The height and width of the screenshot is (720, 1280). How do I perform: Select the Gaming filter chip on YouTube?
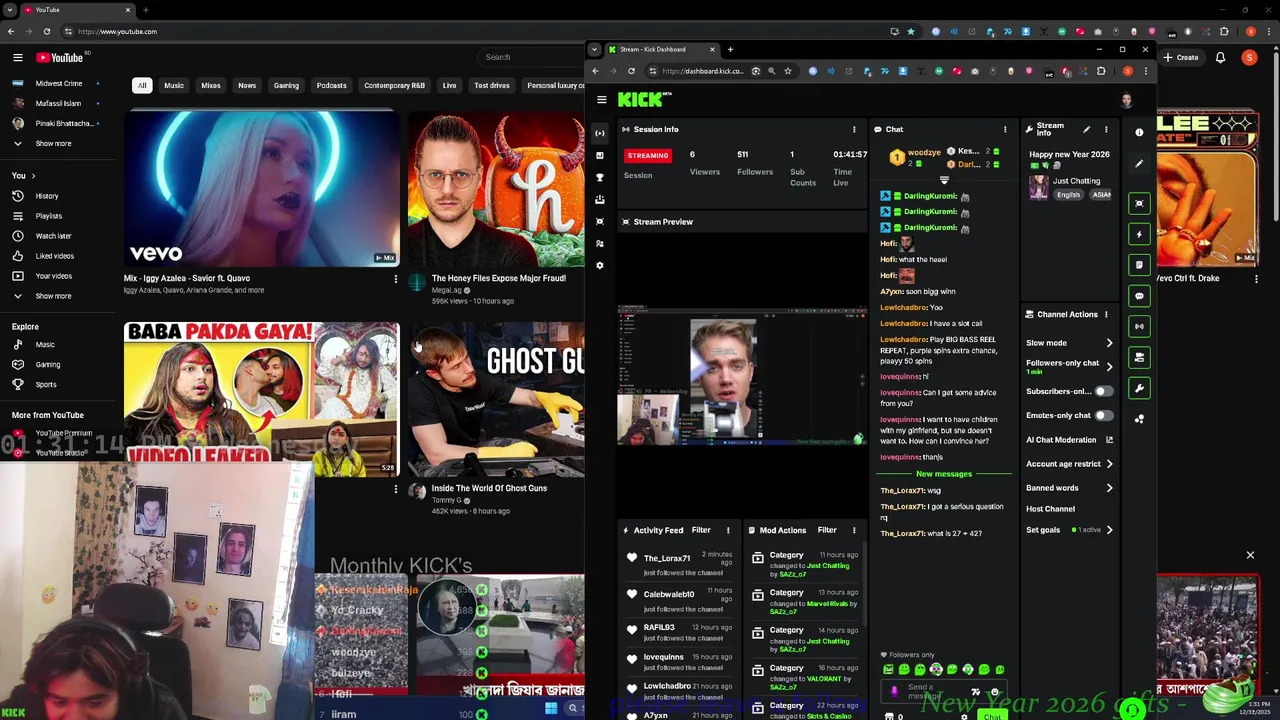286,85
